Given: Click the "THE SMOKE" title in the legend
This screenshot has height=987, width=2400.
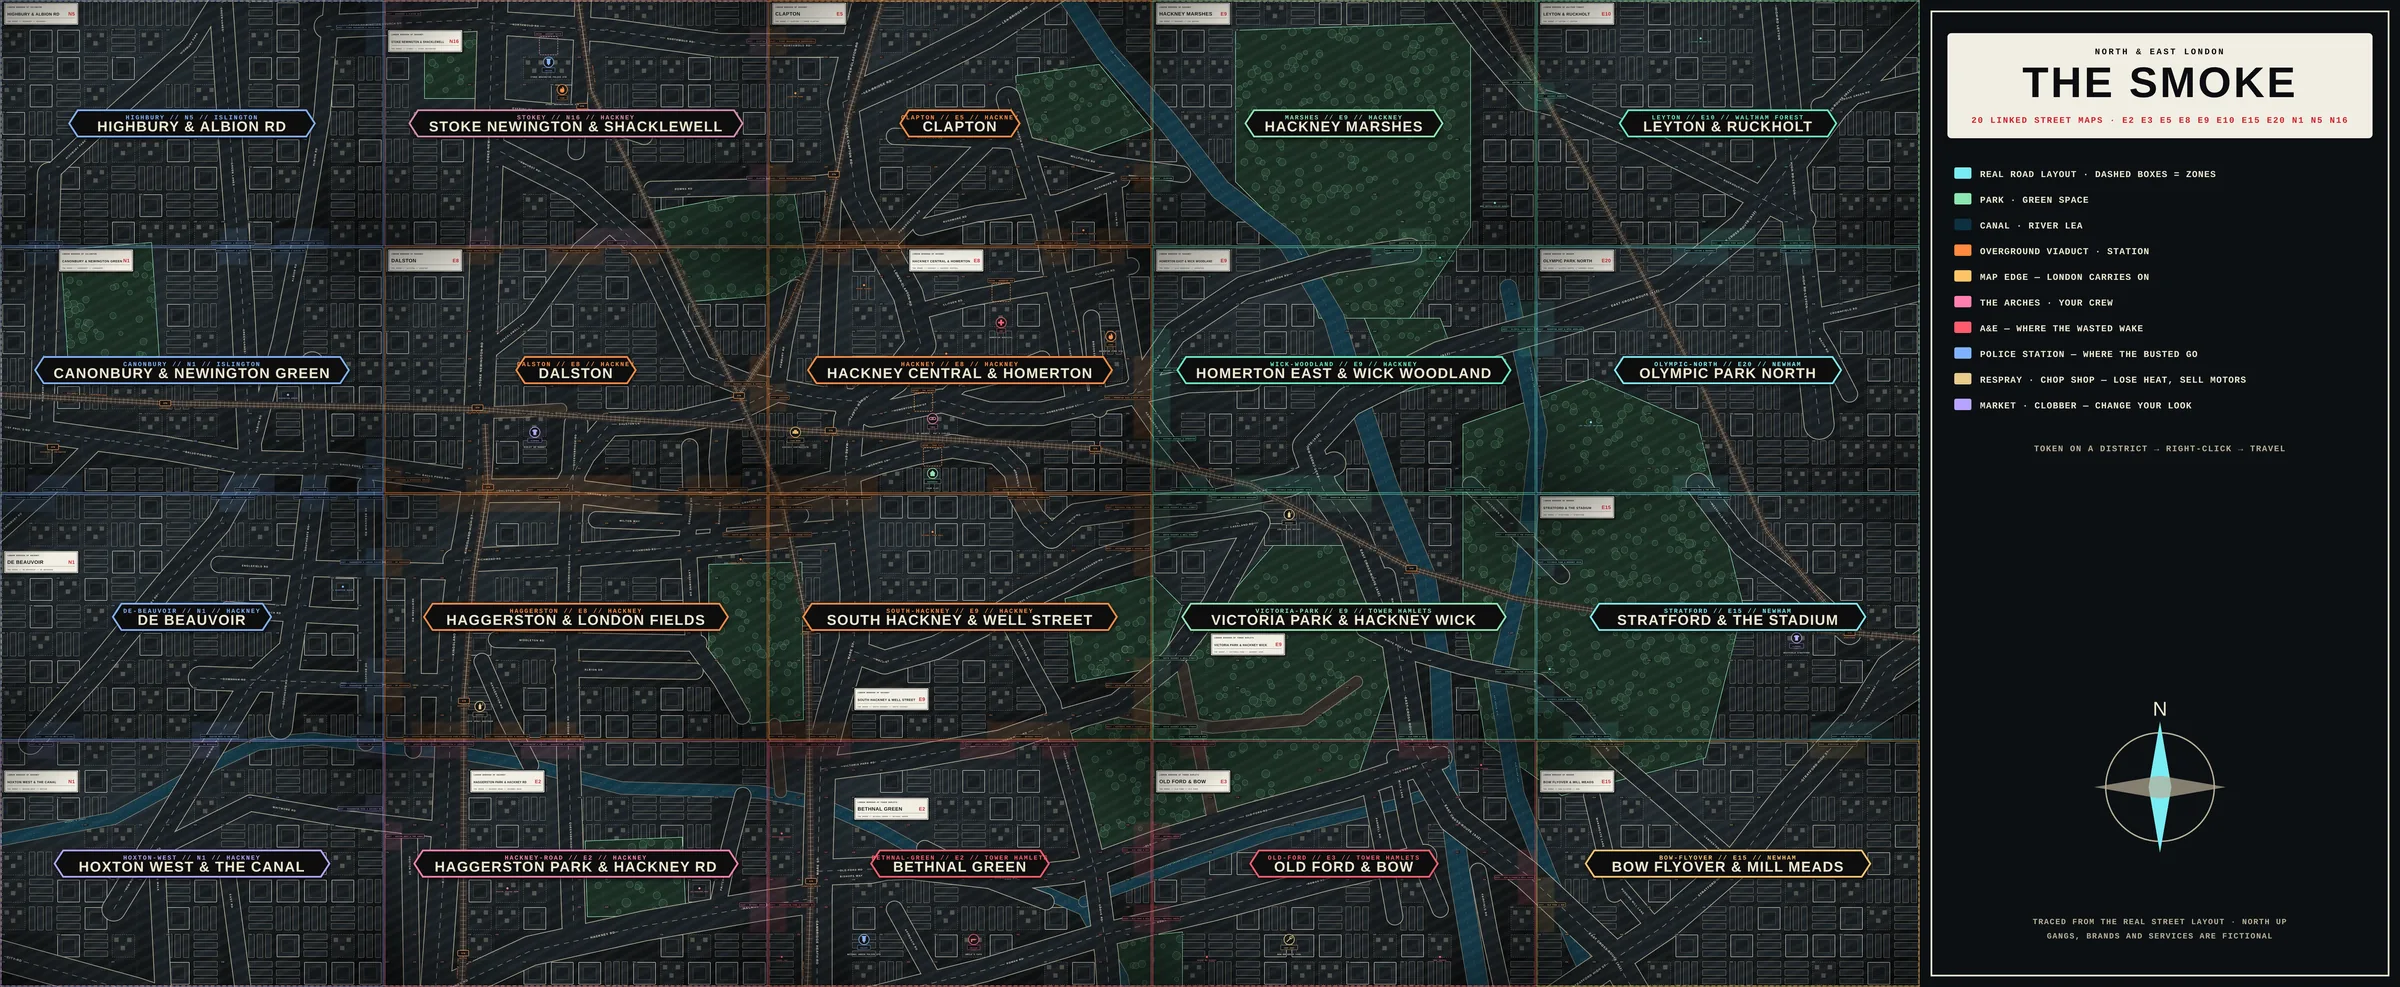Looking at the screenshot, I should pyautogui.click(x=2159, y=83).
